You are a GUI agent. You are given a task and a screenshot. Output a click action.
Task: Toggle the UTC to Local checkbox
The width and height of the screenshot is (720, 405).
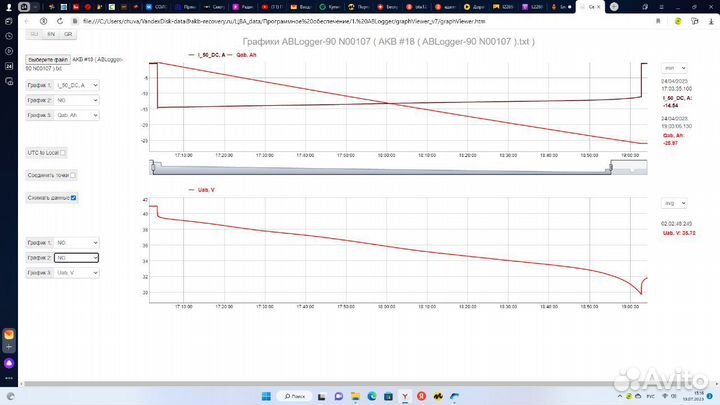[63, 153]
